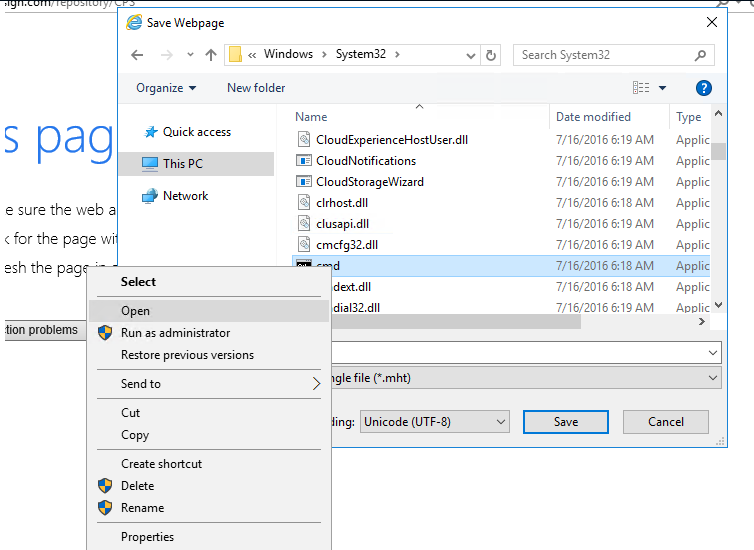Open address bar path history dropdown
The width and height of the screenshot is (754, 550).
pyautogui.click(x=467, y=55)
